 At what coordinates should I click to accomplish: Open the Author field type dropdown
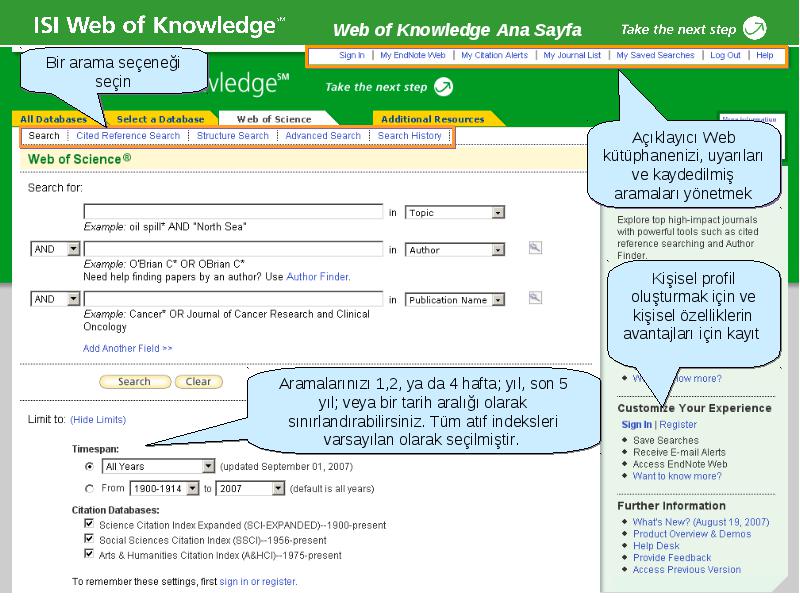[455, 249]
